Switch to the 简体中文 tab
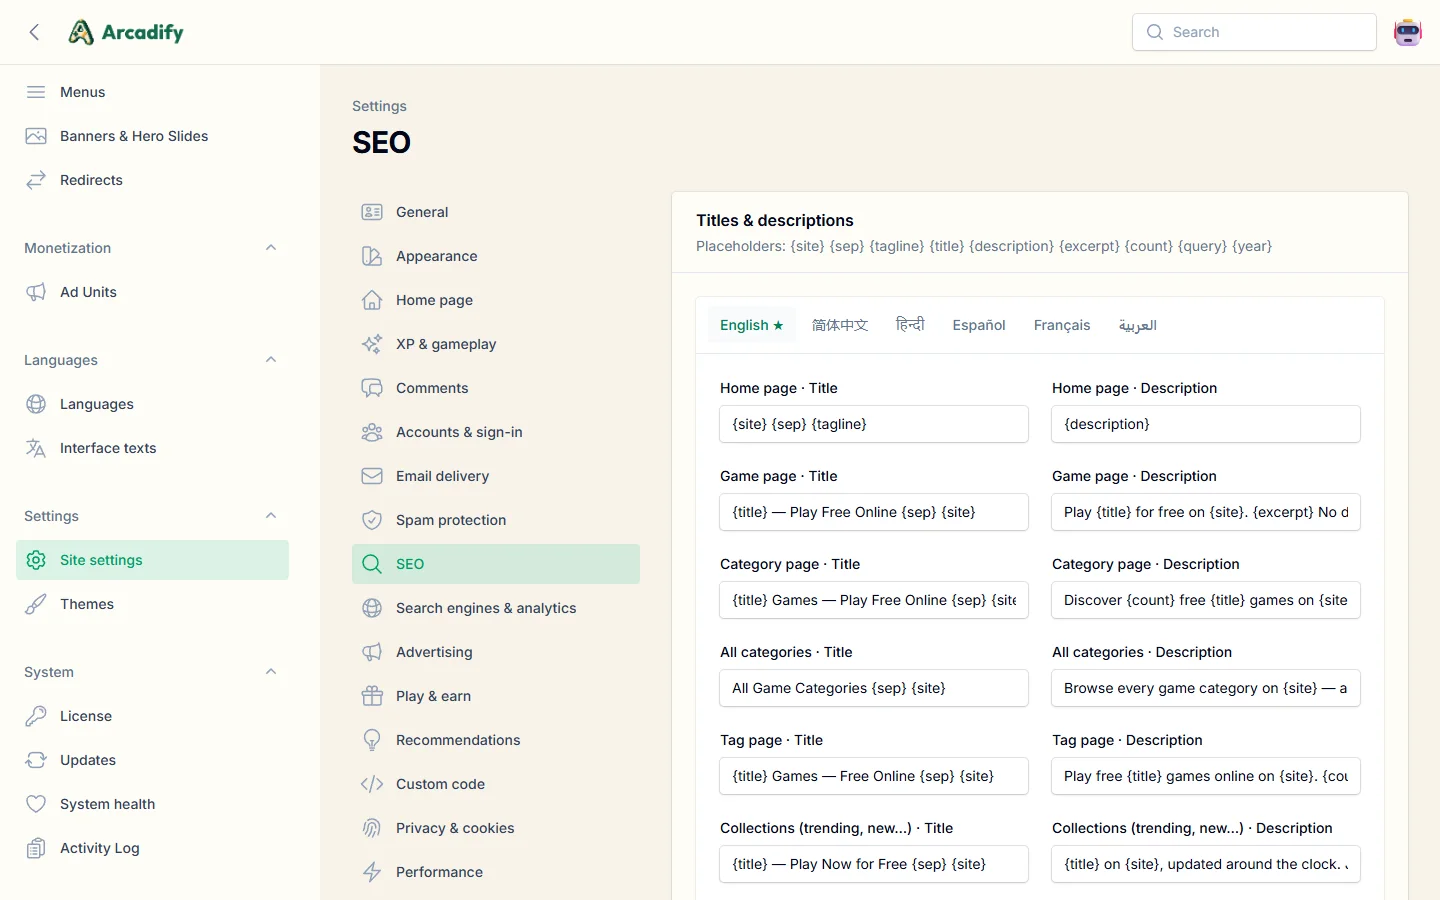 click(840, 325)
